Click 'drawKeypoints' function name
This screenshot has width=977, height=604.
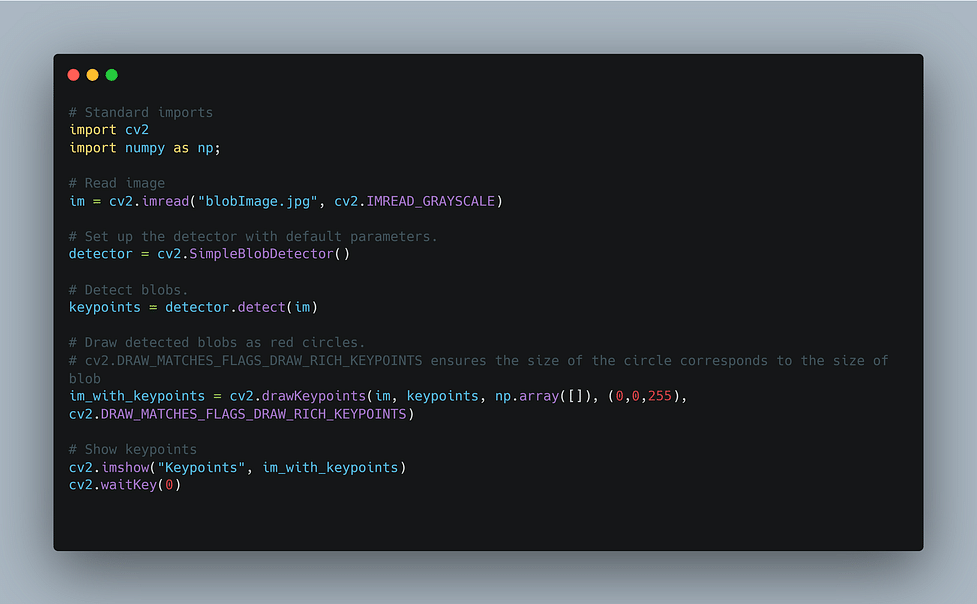314,396
